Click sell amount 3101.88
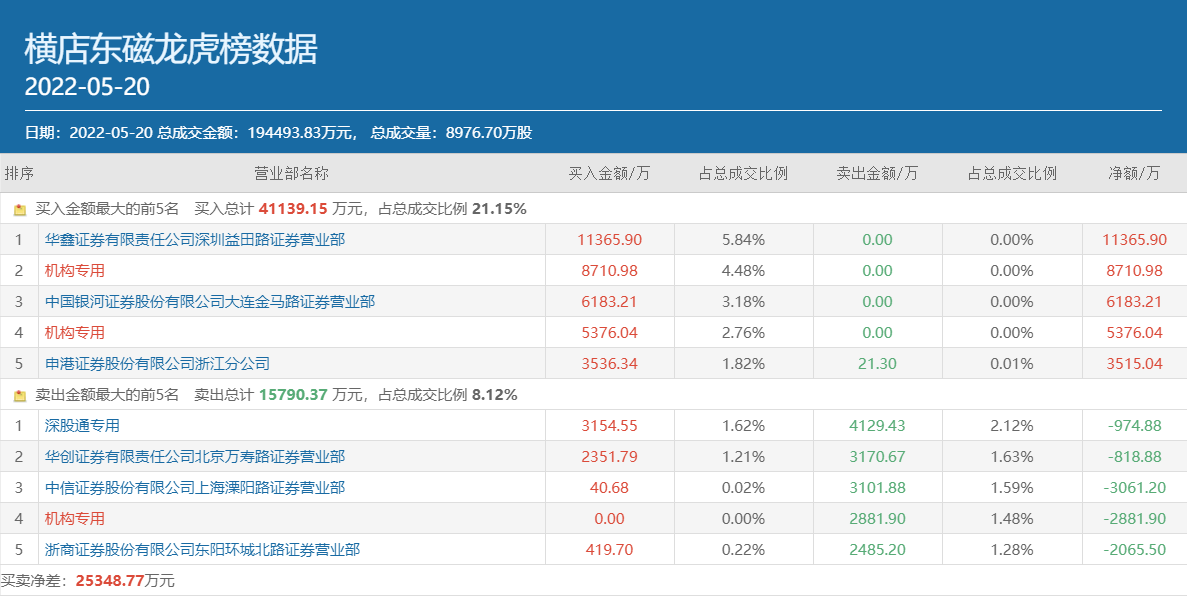Image resolution: width=1187 pixels, height=597 pixels. 877,488
